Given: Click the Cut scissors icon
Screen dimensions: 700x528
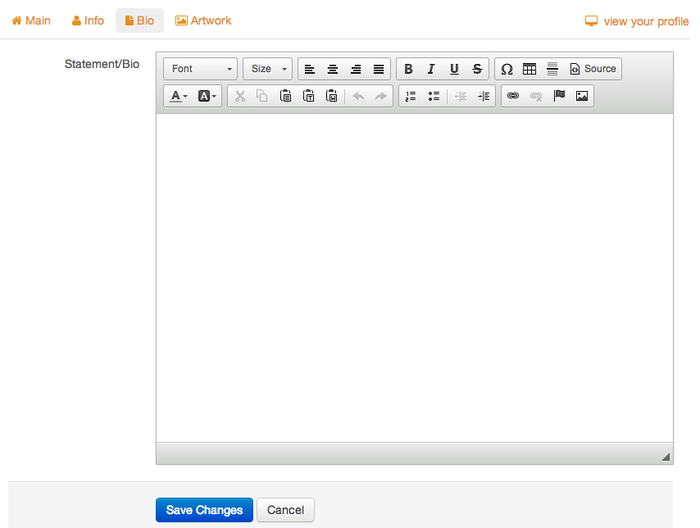Looking at the screenshot, I should click(240, 96).
